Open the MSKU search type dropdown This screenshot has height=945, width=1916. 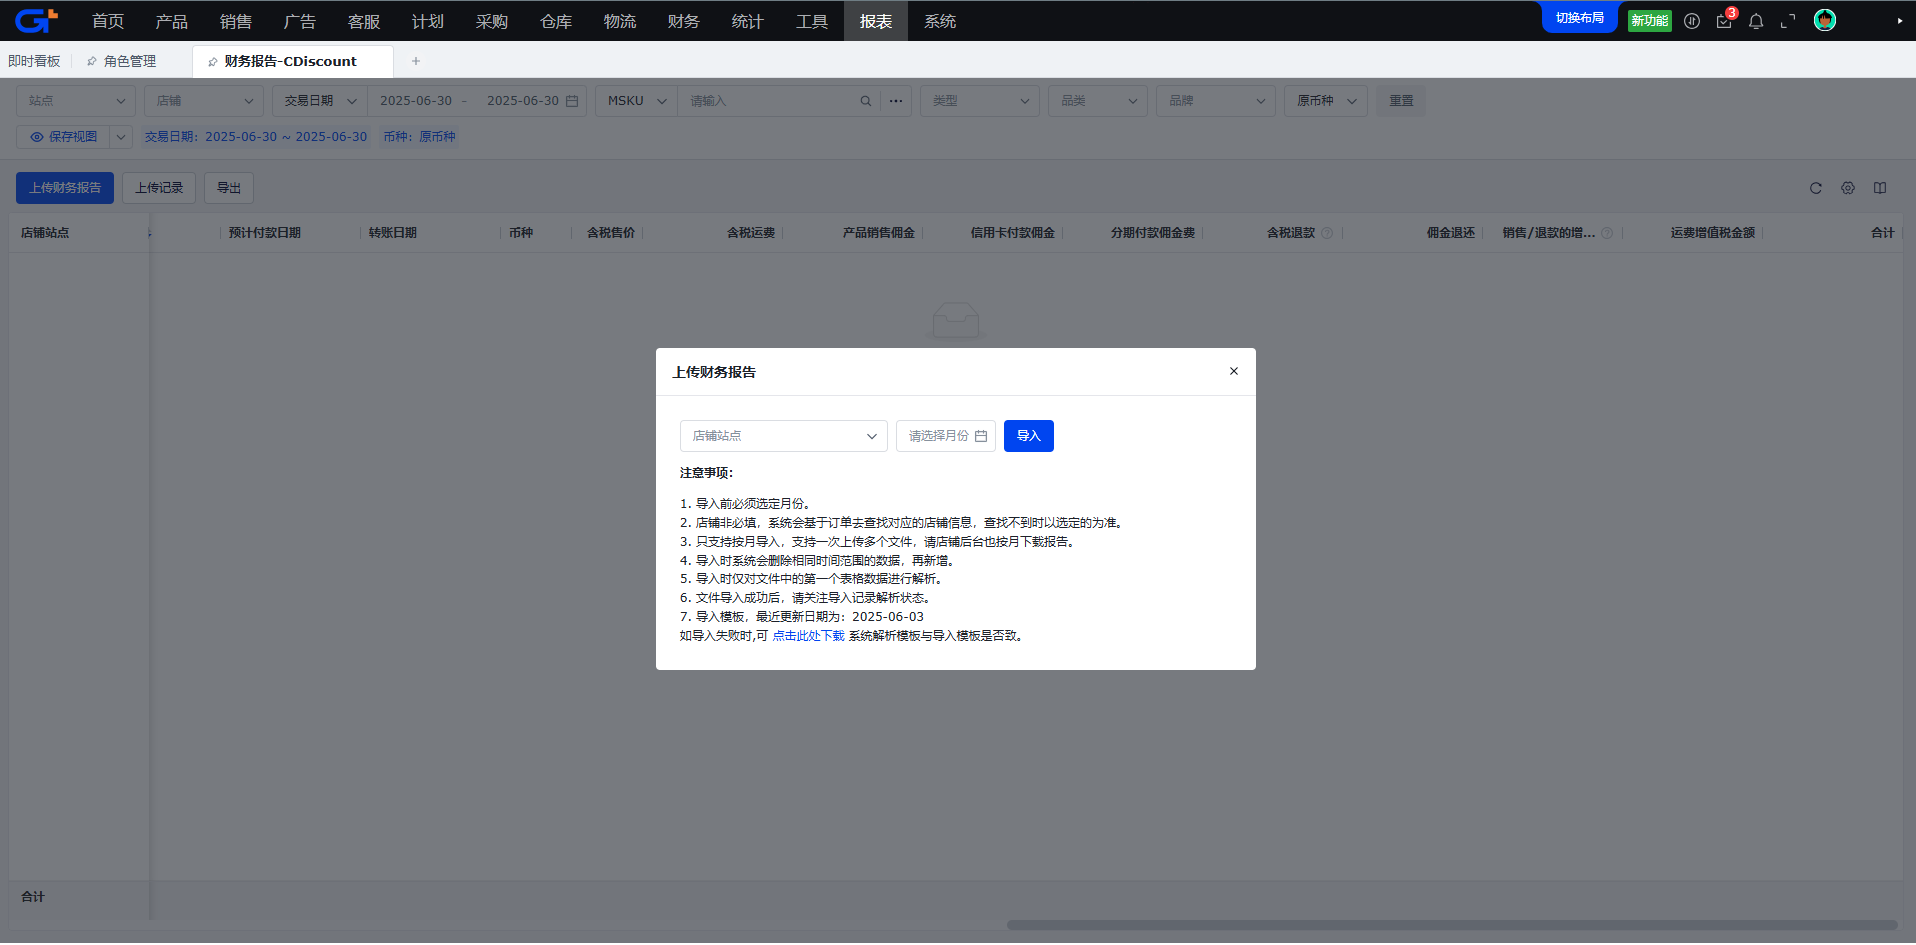(637, 101)
